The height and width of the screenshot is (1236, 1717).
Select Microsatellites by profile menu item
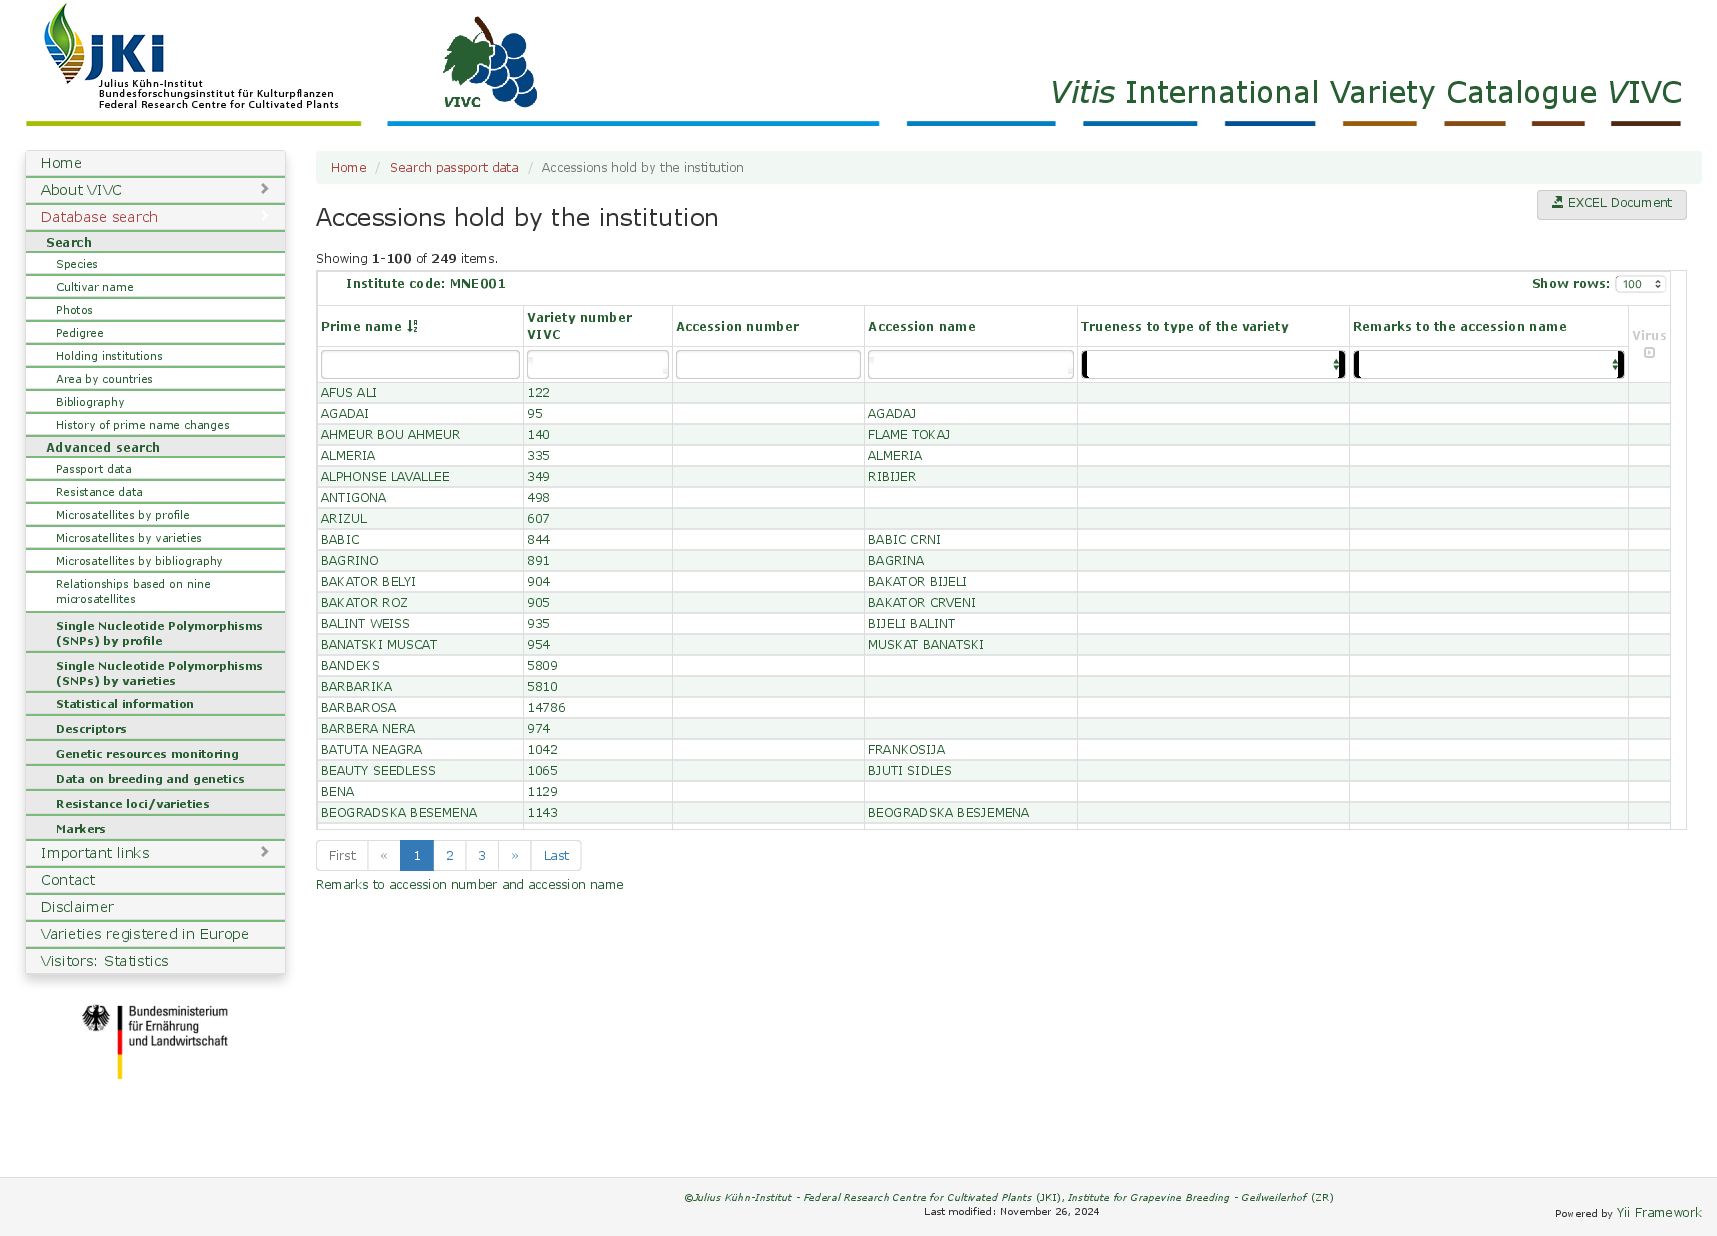(122, 515)
